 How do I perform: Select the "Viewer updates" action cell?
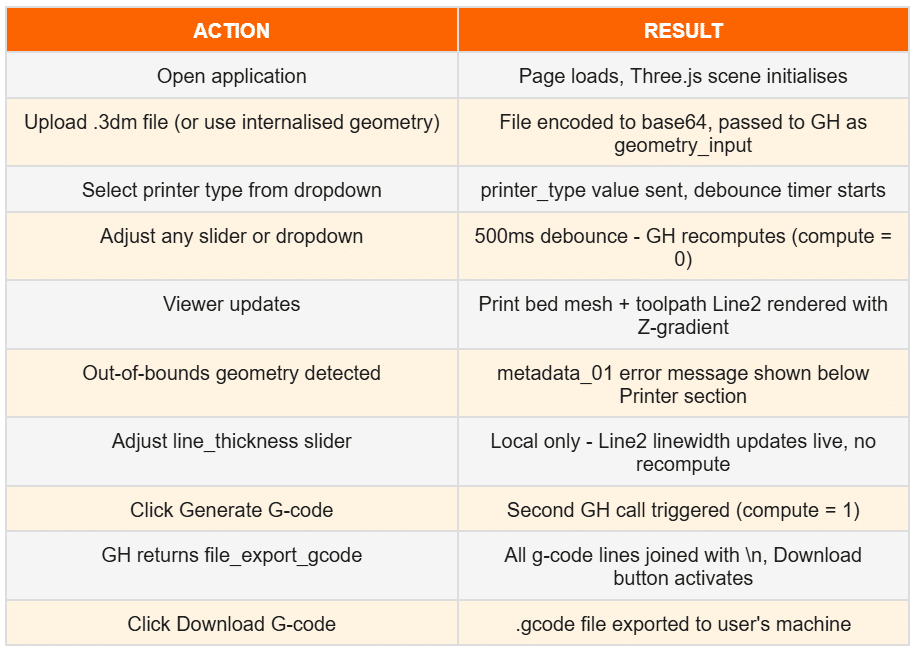point(232,304)
